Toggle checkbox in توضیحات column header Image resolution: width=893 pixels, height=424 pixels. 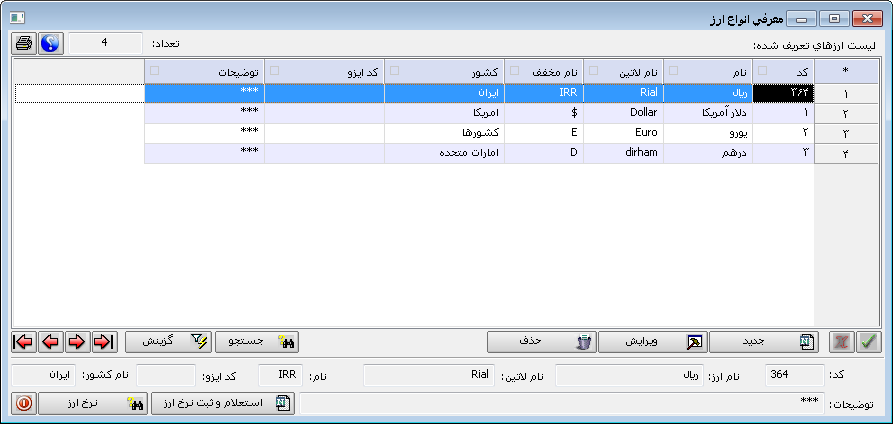pos(154,71)
